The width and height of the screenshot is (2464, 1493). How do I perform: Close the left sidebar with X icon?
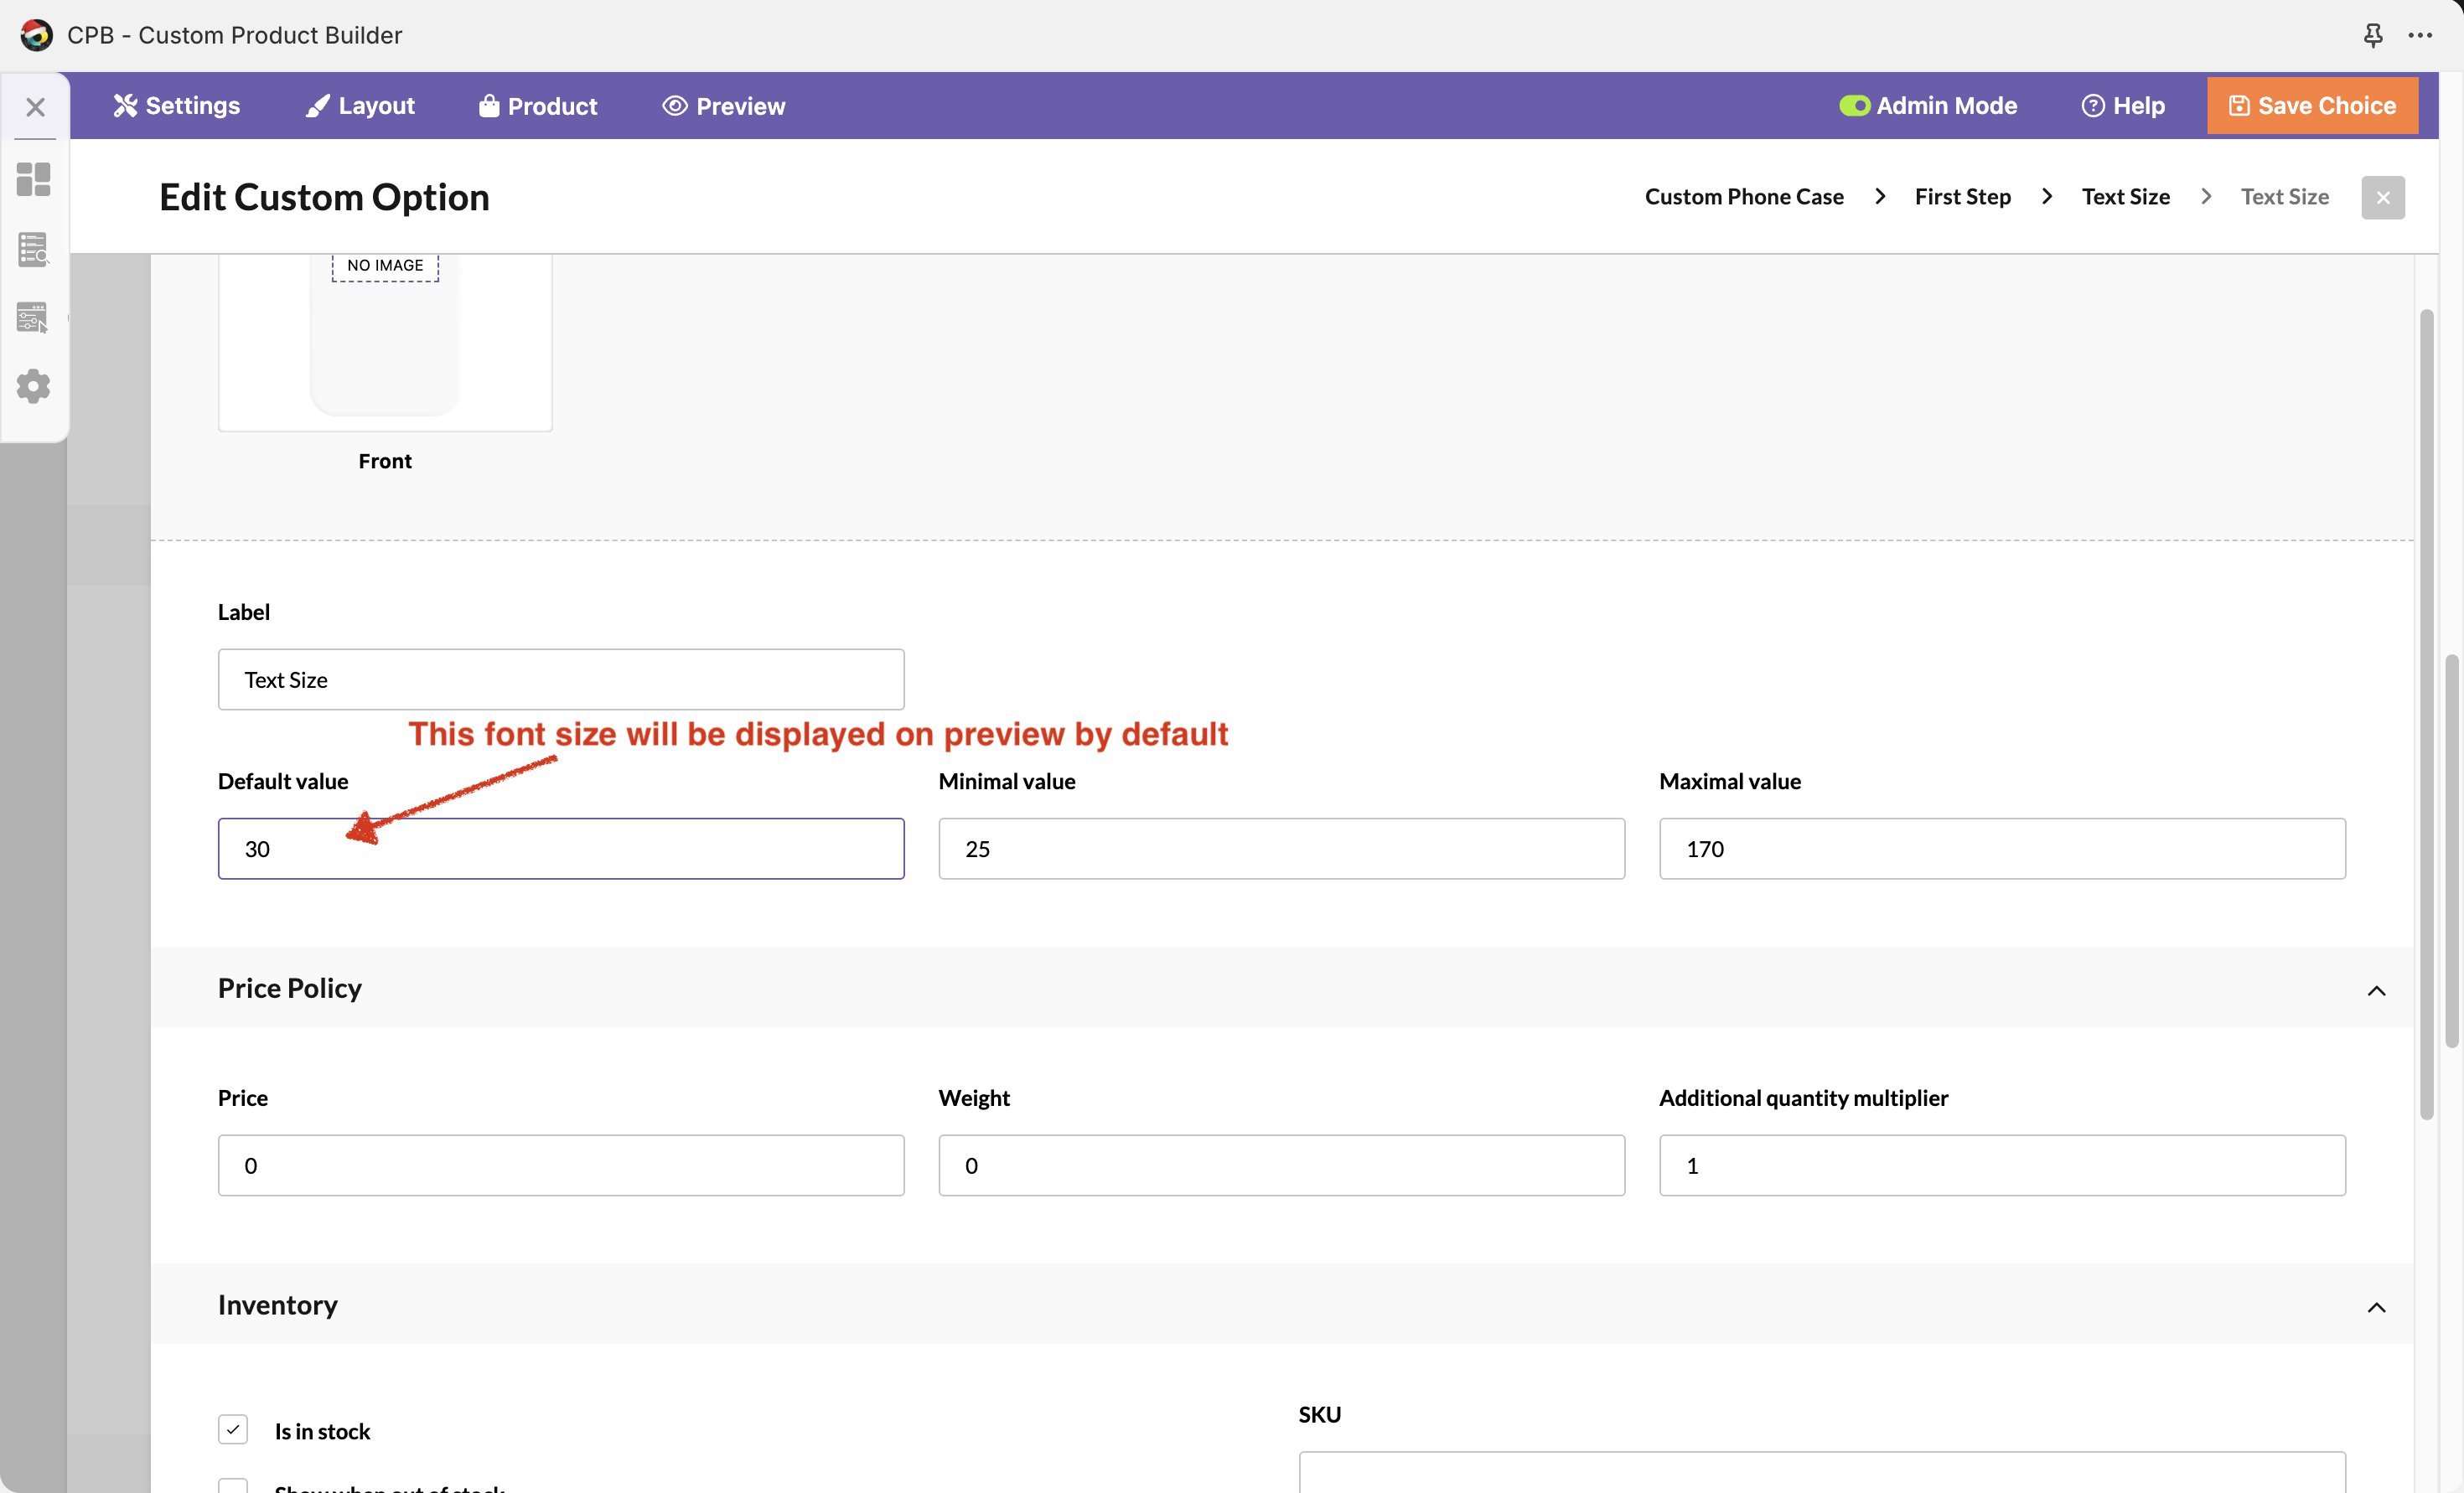pos(35,107)
